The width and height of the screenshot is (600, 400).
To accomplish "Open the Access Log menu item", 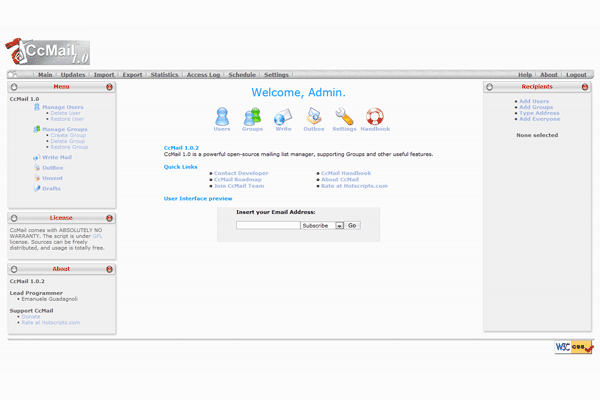I will click(x=203, y=75).
